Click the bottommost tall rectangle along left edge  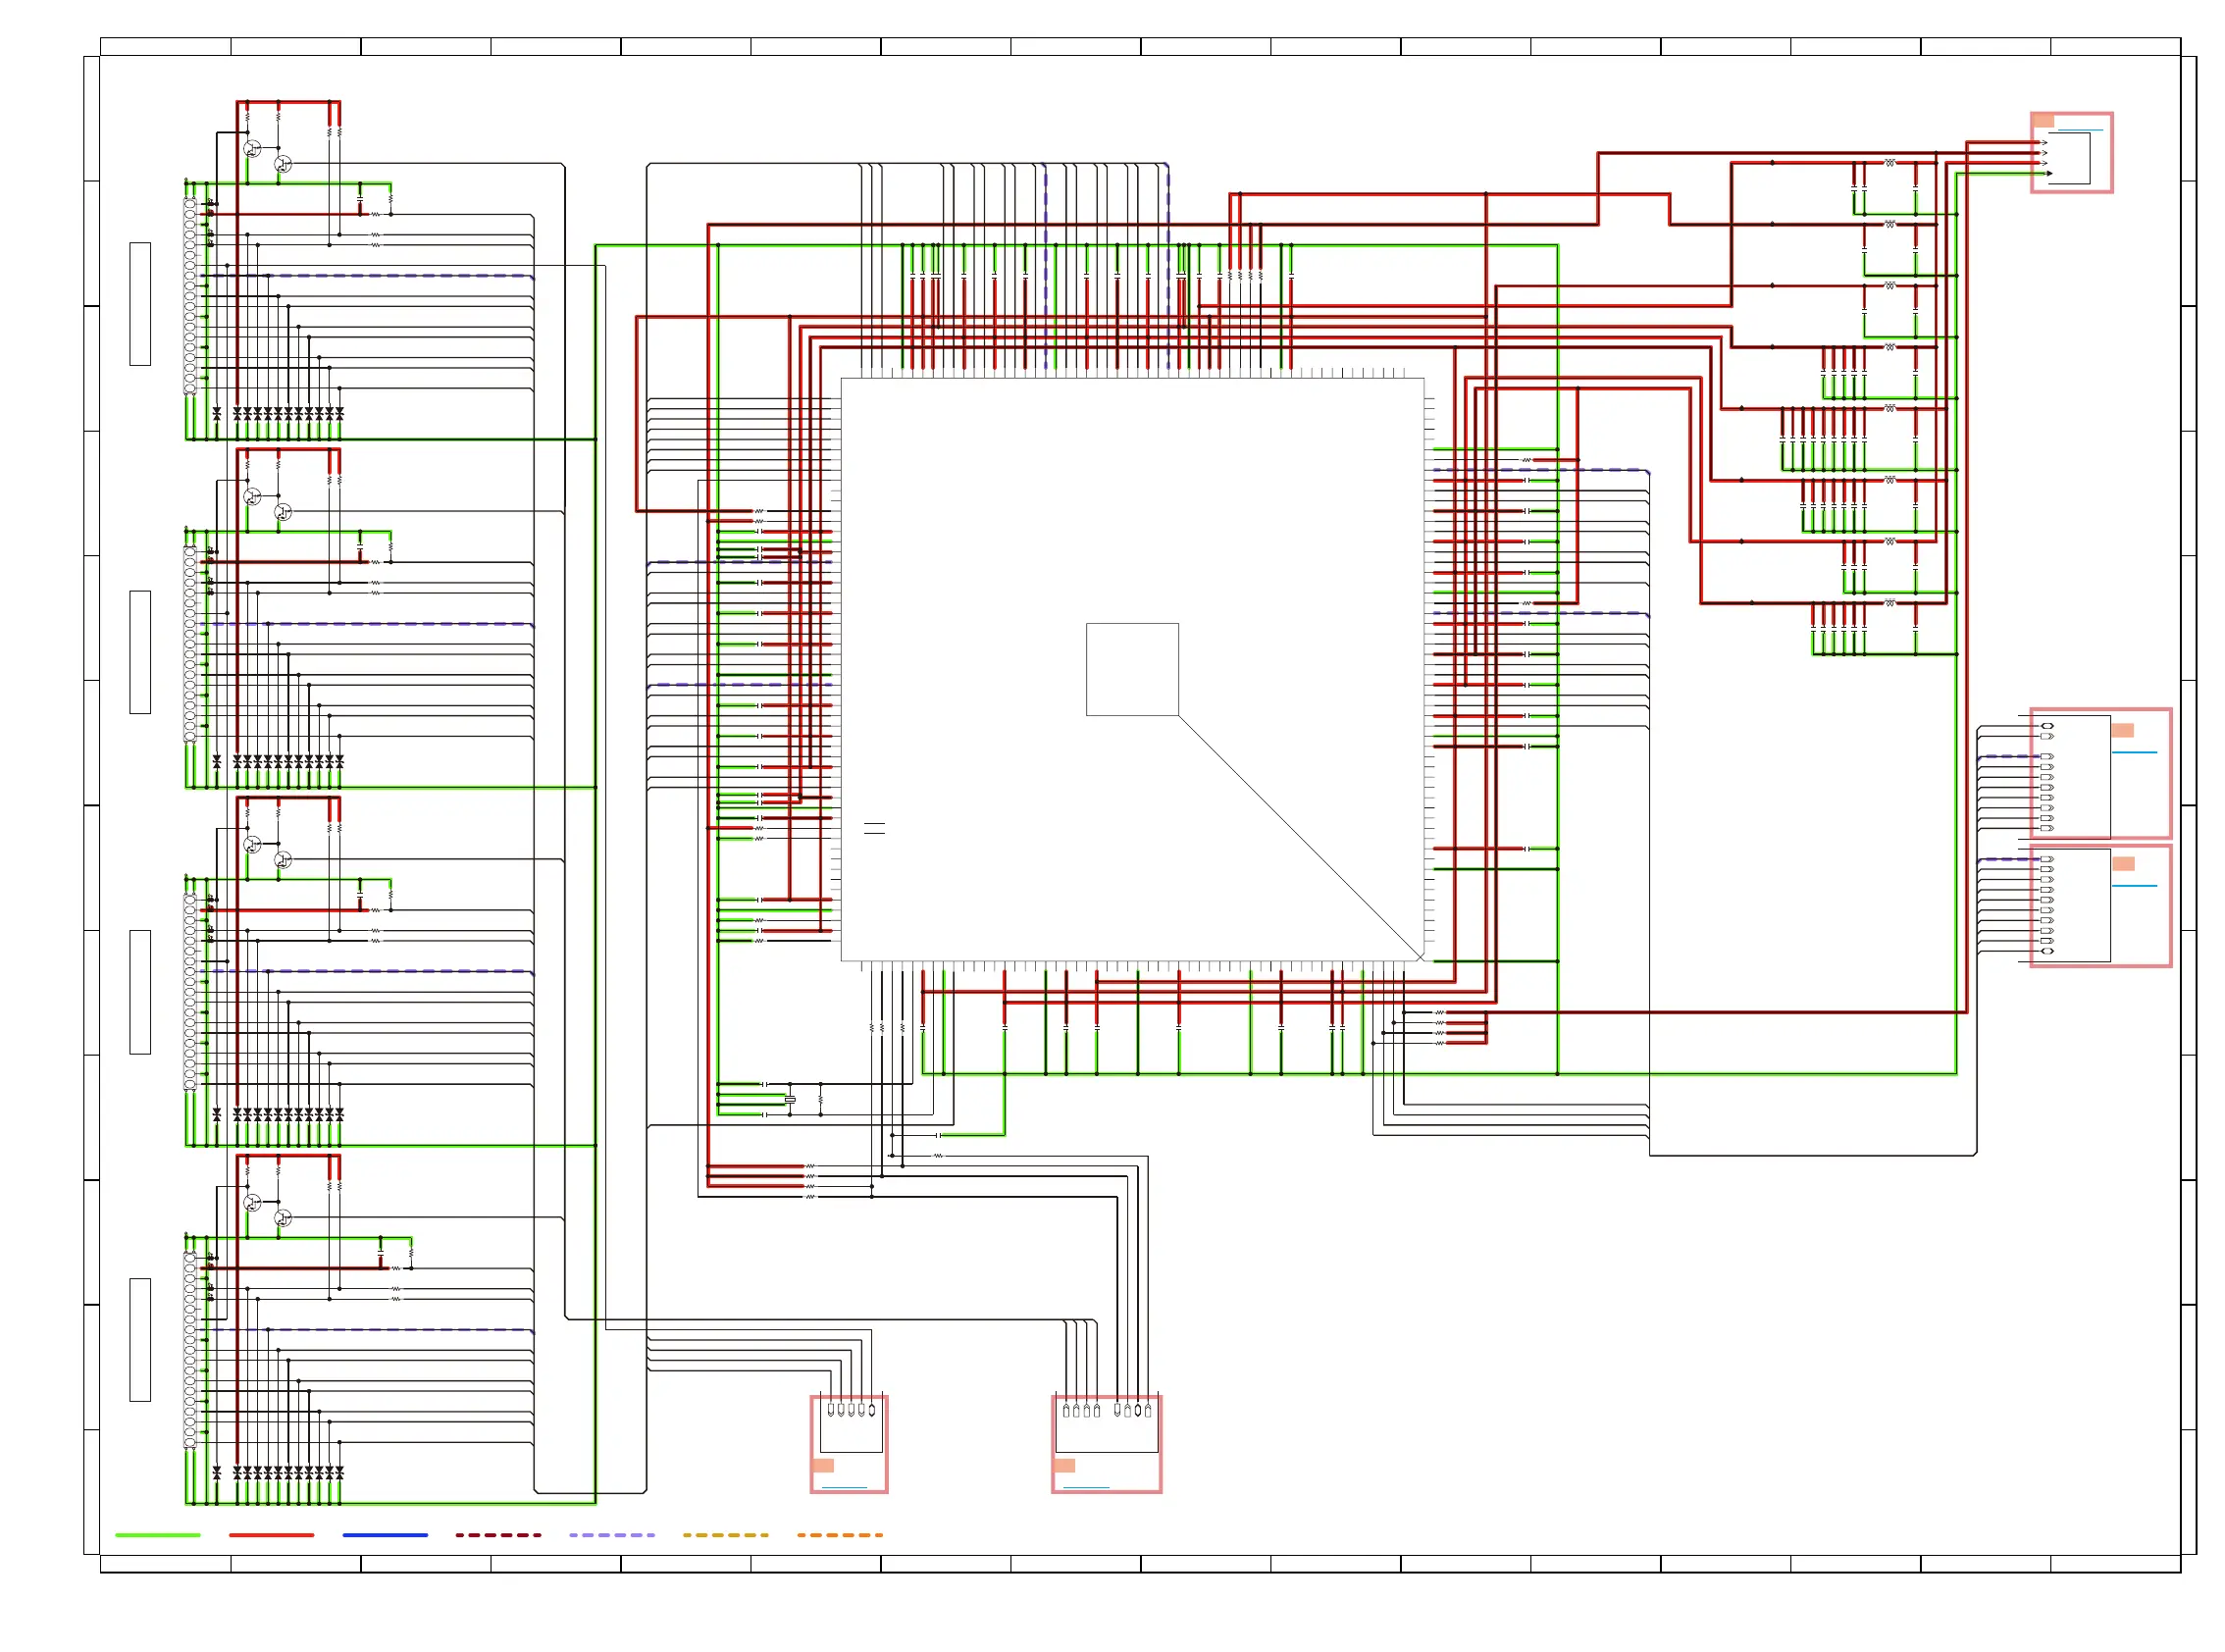point(140,1340)
